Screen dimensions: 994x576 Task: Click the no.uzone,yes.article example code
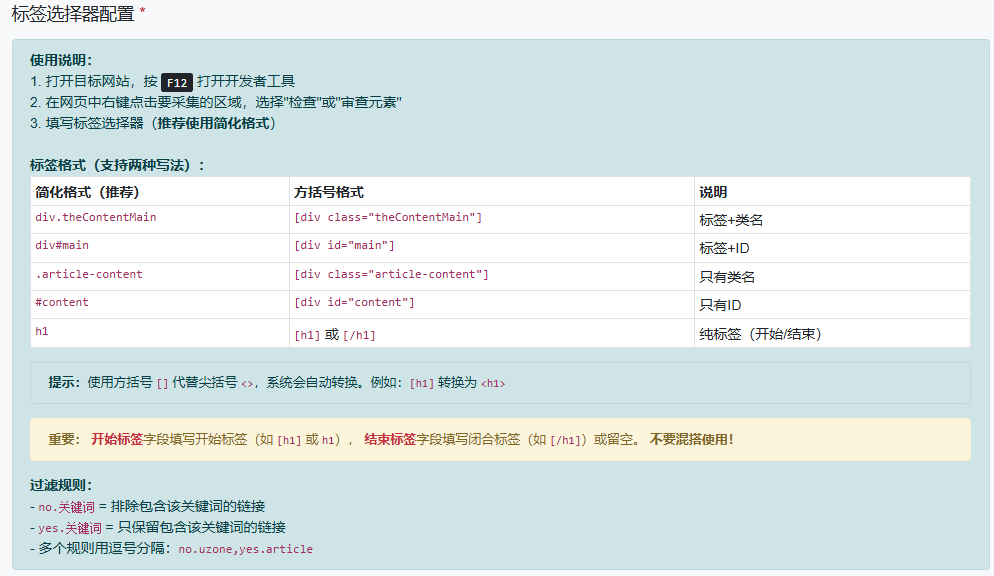[x=245, y=549]
